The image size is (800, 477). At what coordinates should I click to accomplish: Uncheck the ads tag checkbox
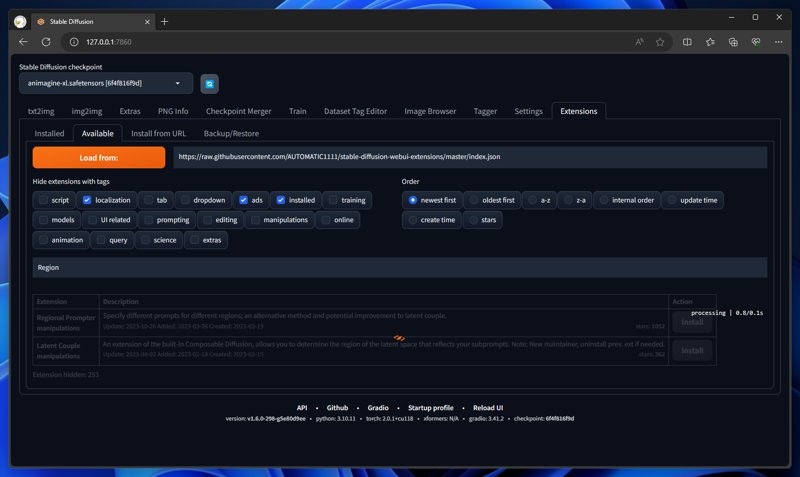[243, 200]
